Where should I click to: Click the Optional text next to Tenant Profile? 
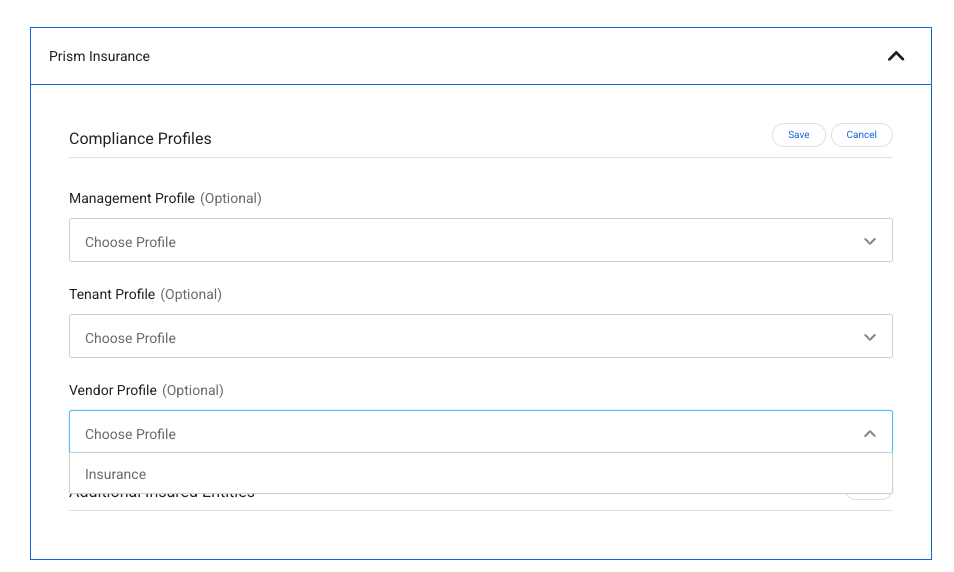(x=191, y=294)
